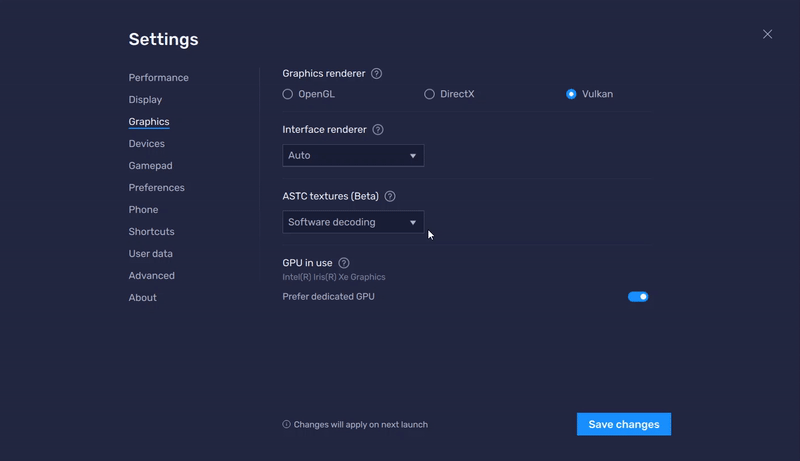Click help icon next to ASTC textures
The image size is (800, 461).
tap(390, 197)
